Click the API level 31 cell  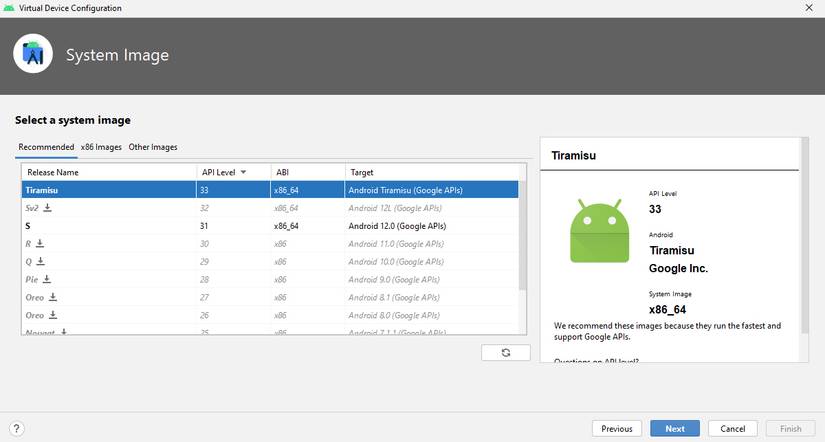[x=204, y=226]
